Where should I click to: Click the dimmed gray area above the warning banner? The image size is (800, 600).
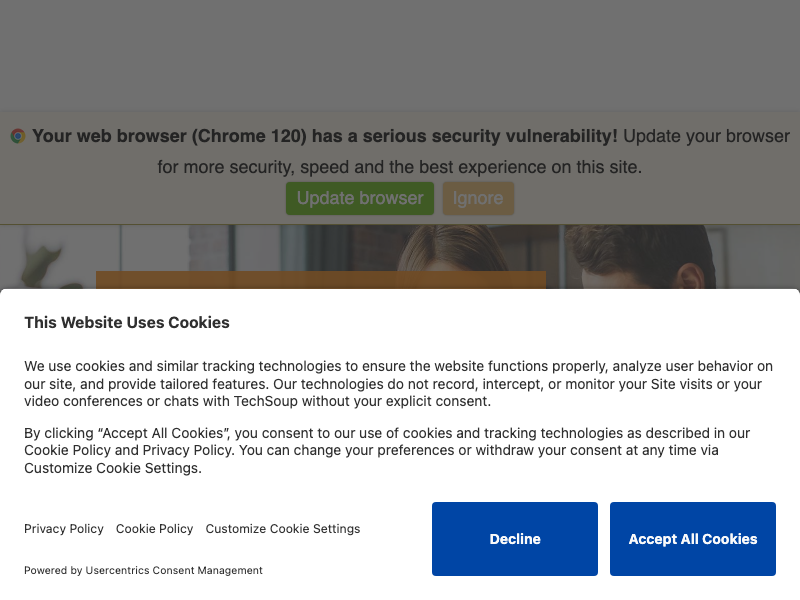tap(400, 50)
